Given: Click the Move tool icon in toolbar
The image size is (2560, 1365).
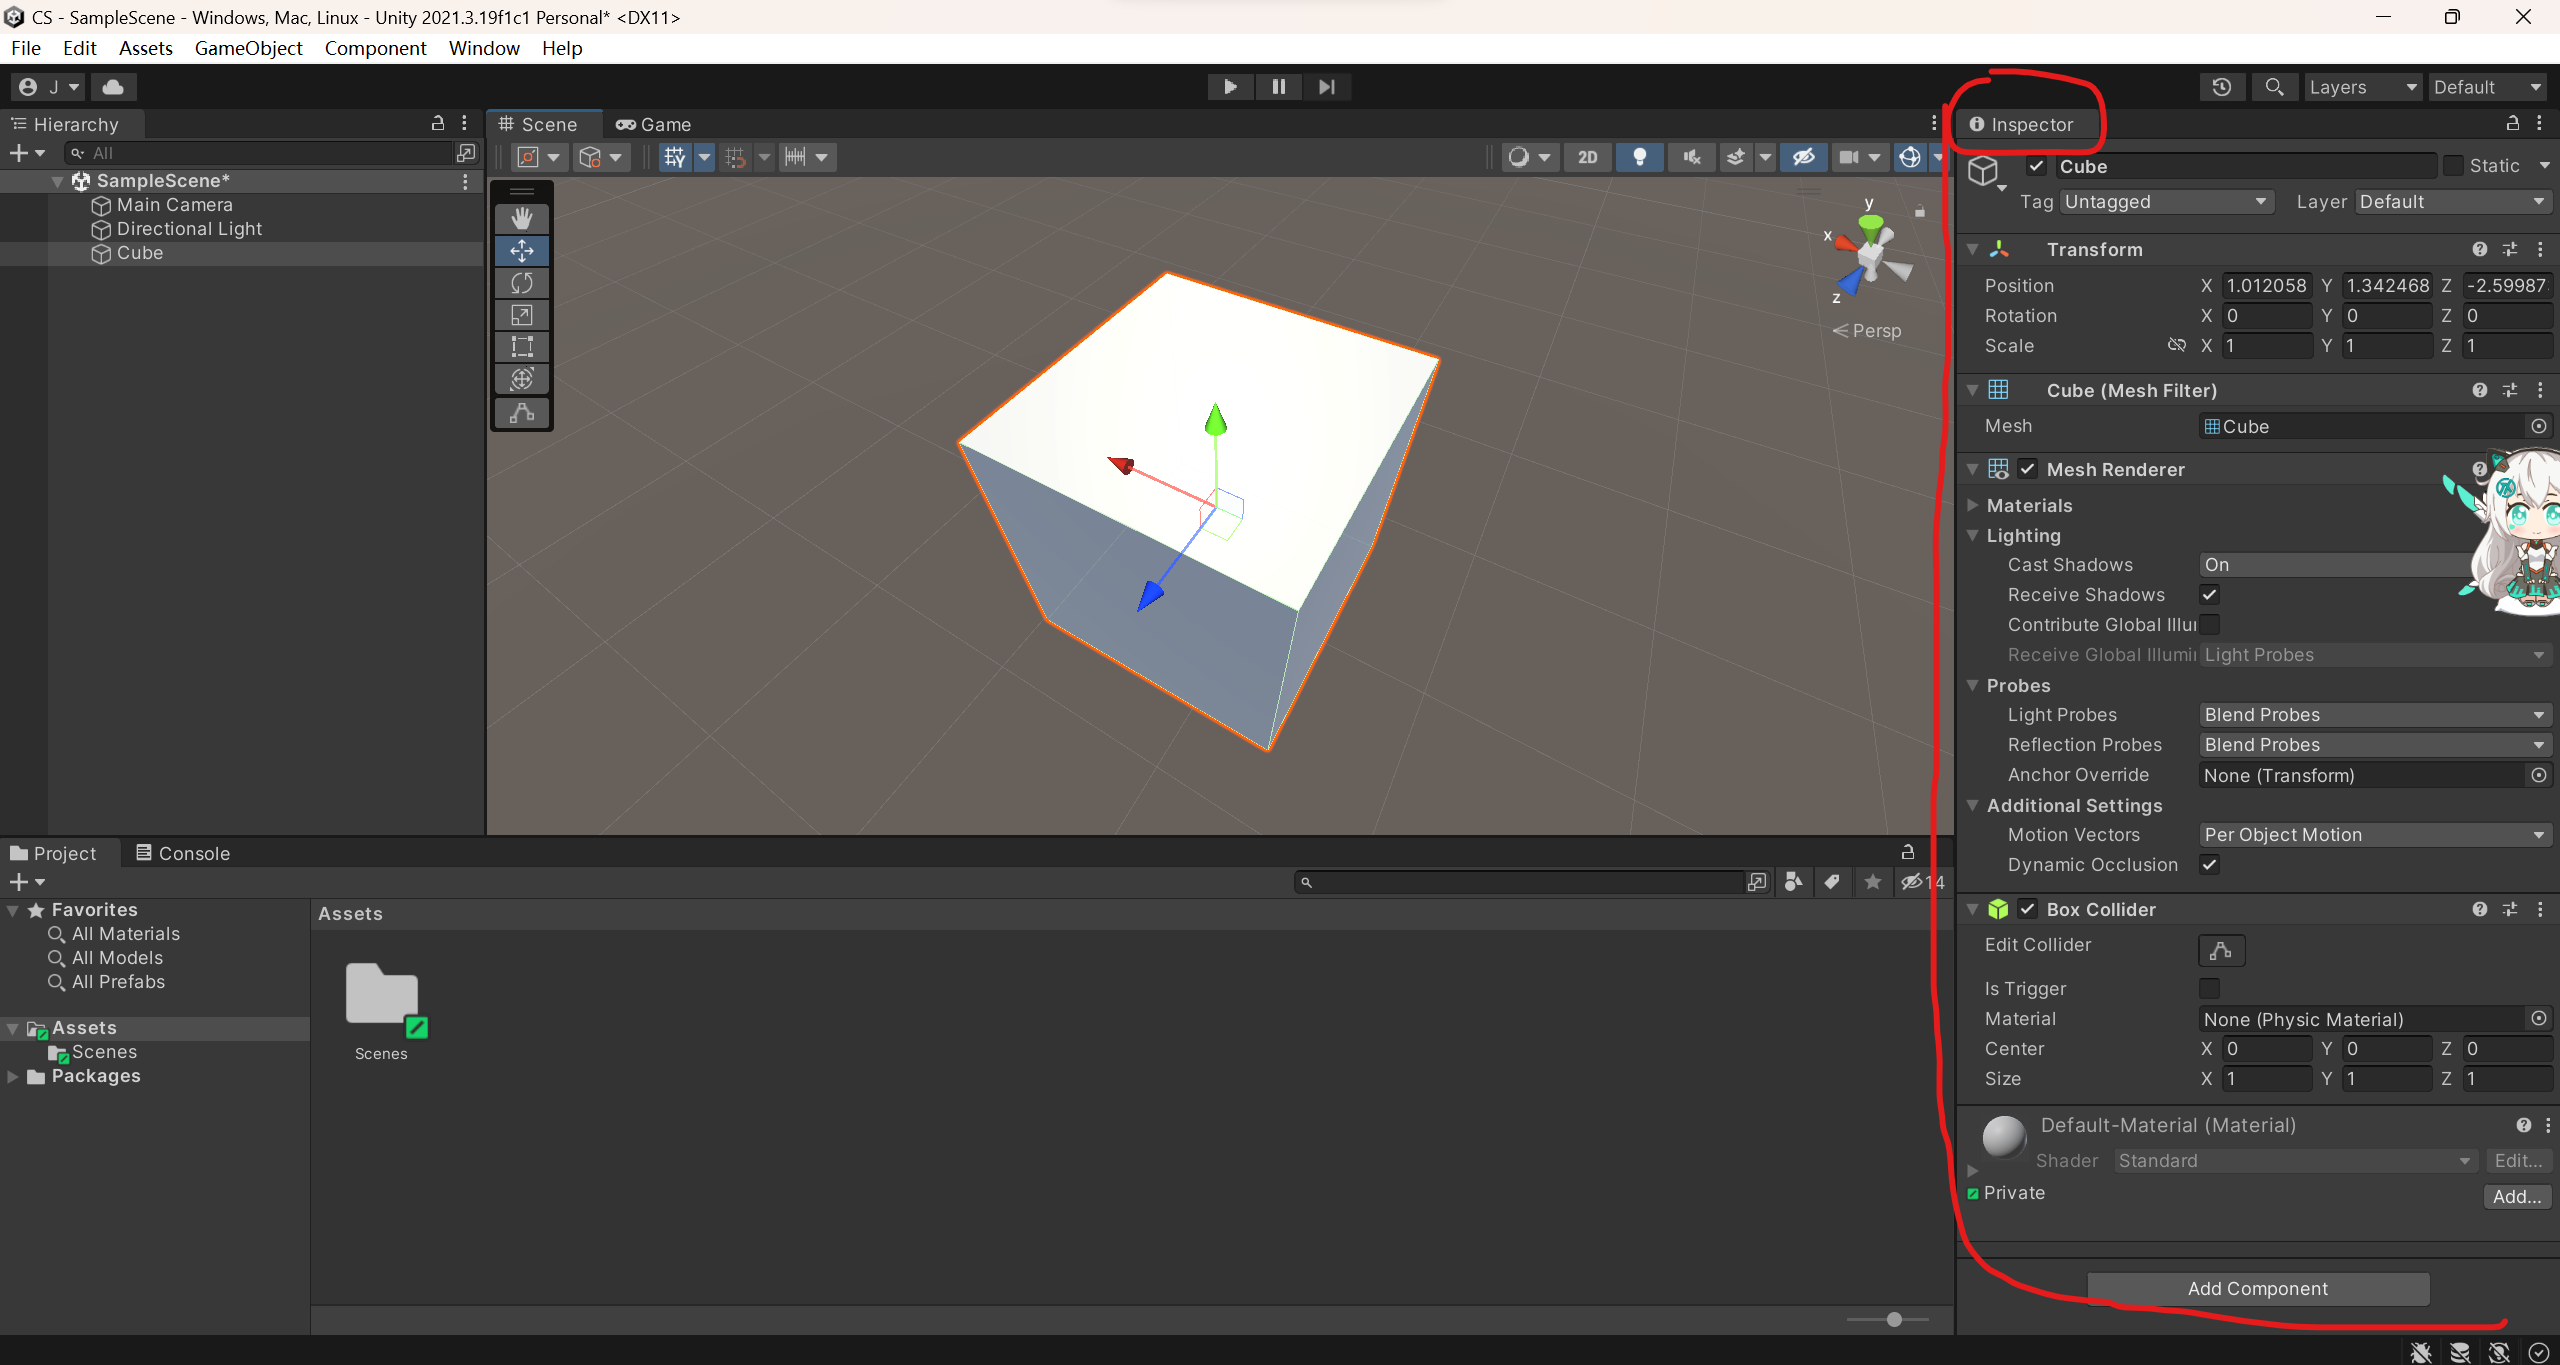Looking at the screenshot, I should 523,249.
